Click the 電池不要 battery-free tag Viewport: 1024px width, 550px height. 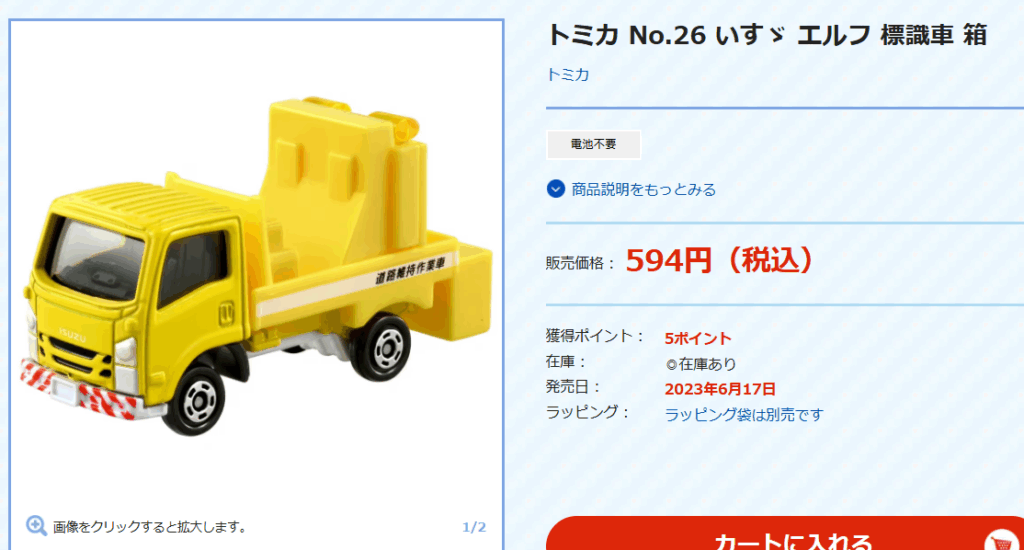(594, 144)
